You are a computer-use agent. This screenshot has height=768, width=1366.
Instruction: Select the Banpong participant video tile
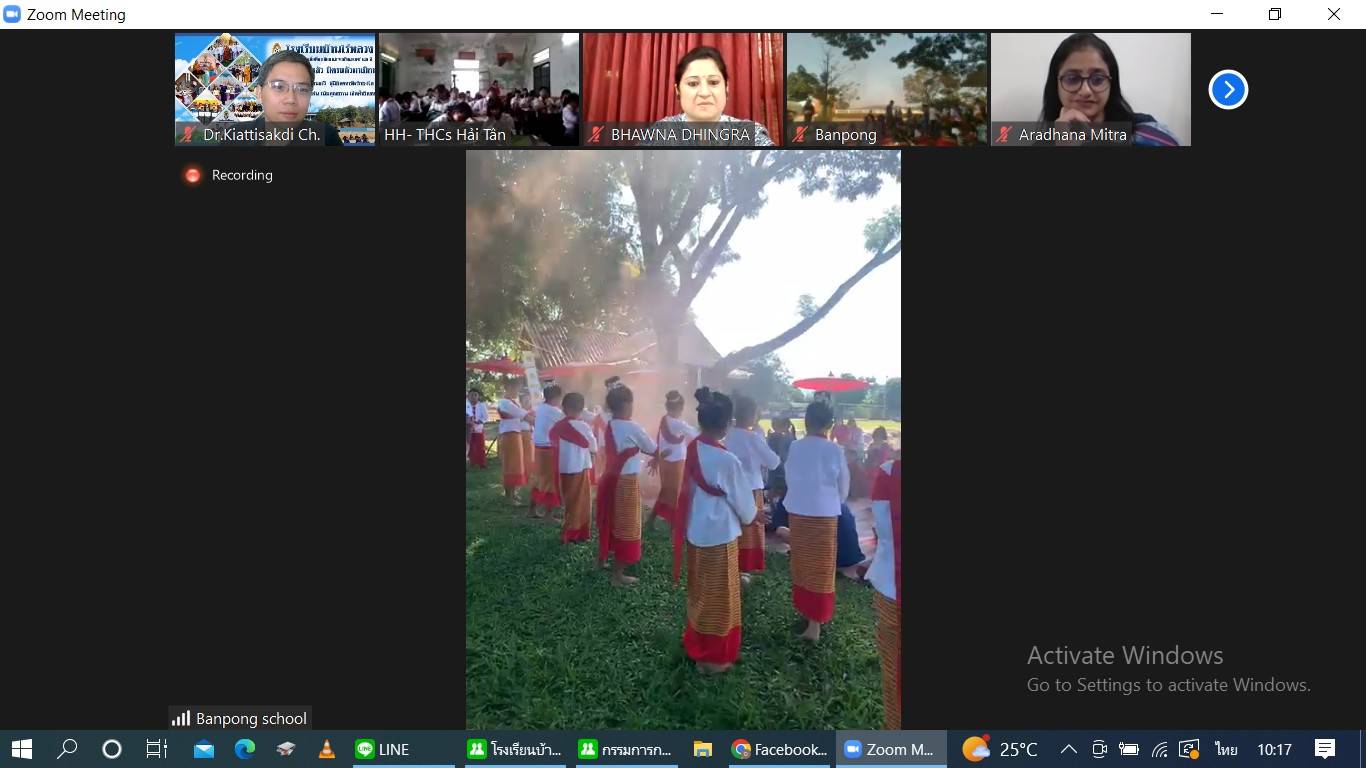[x=886, y=88]
